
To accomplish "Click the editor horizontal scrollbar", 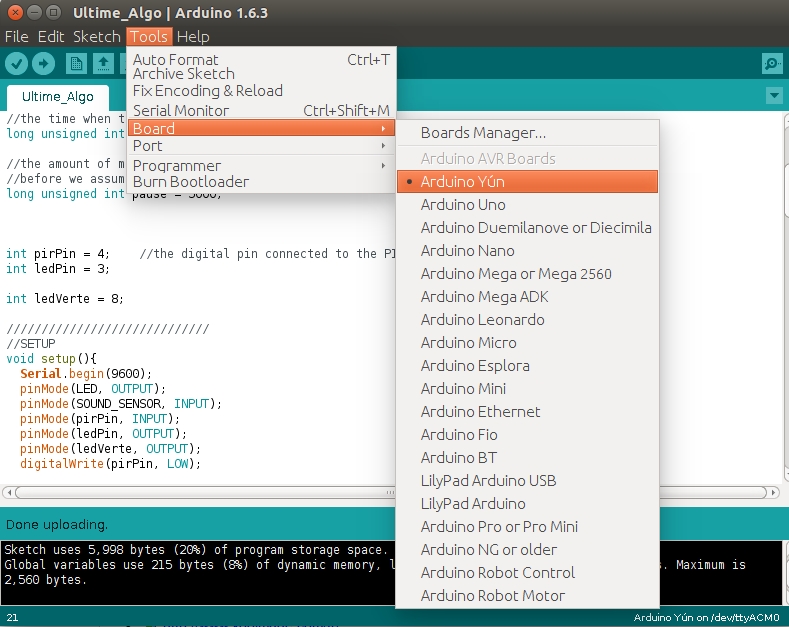I will [x=200, y=492].
